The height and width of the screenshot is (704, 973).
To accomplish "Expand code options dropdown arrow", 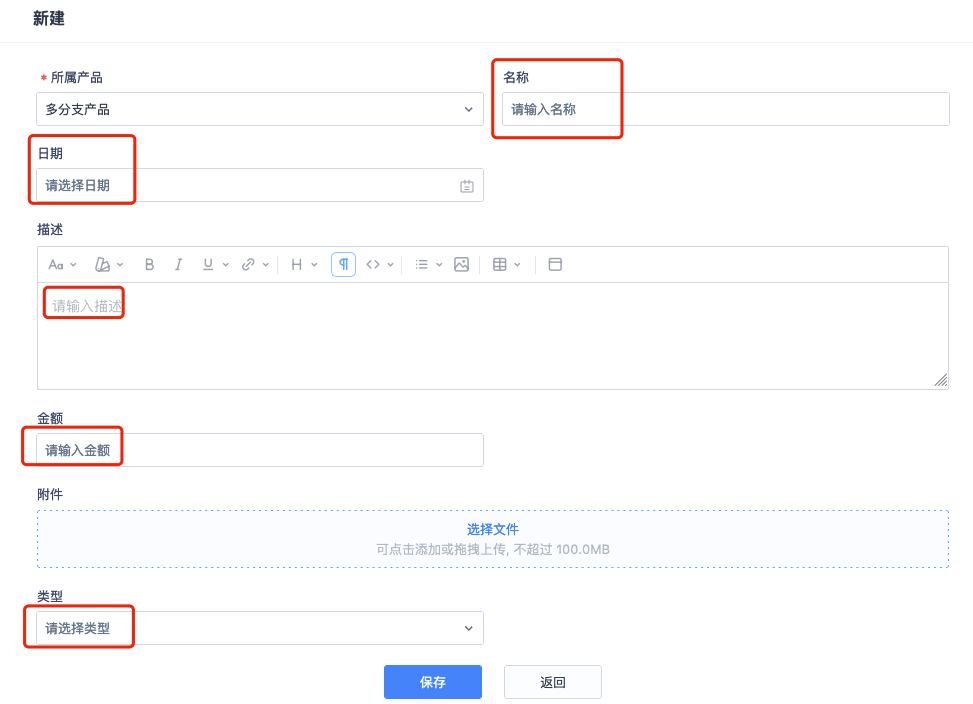I will 390,265.
